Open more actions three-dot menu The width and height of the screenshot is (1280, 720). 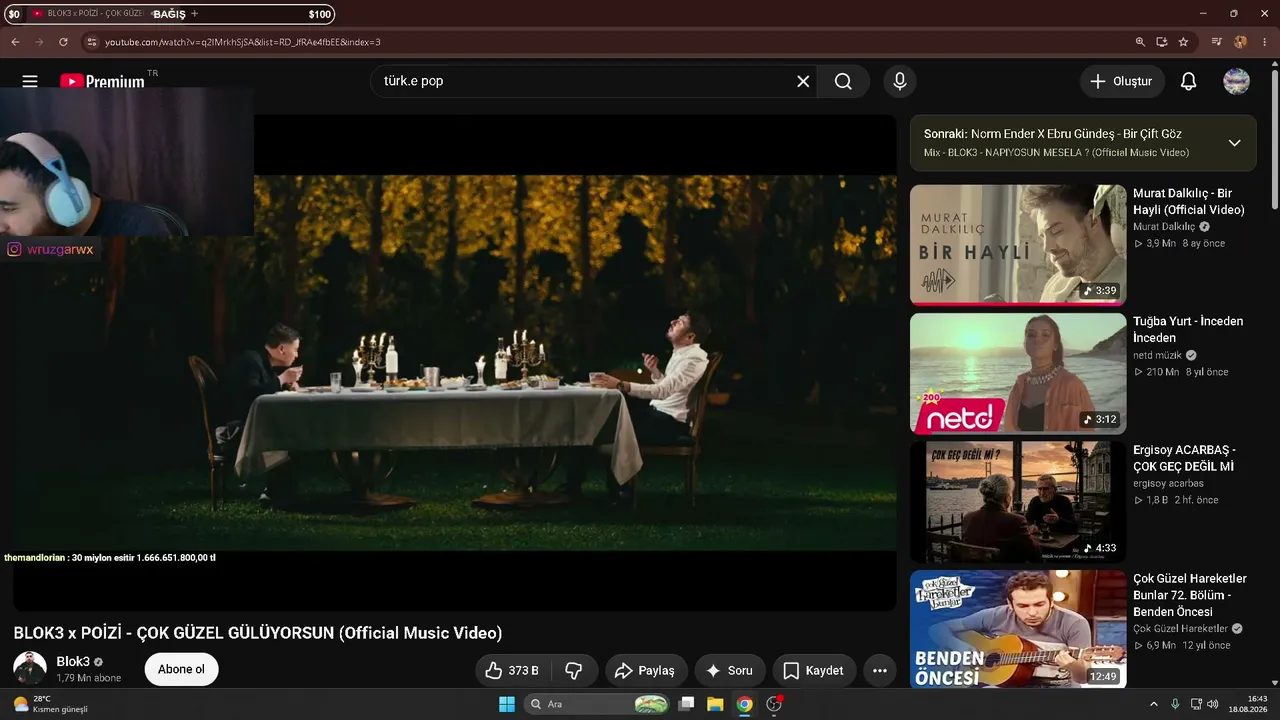point(880,670)
